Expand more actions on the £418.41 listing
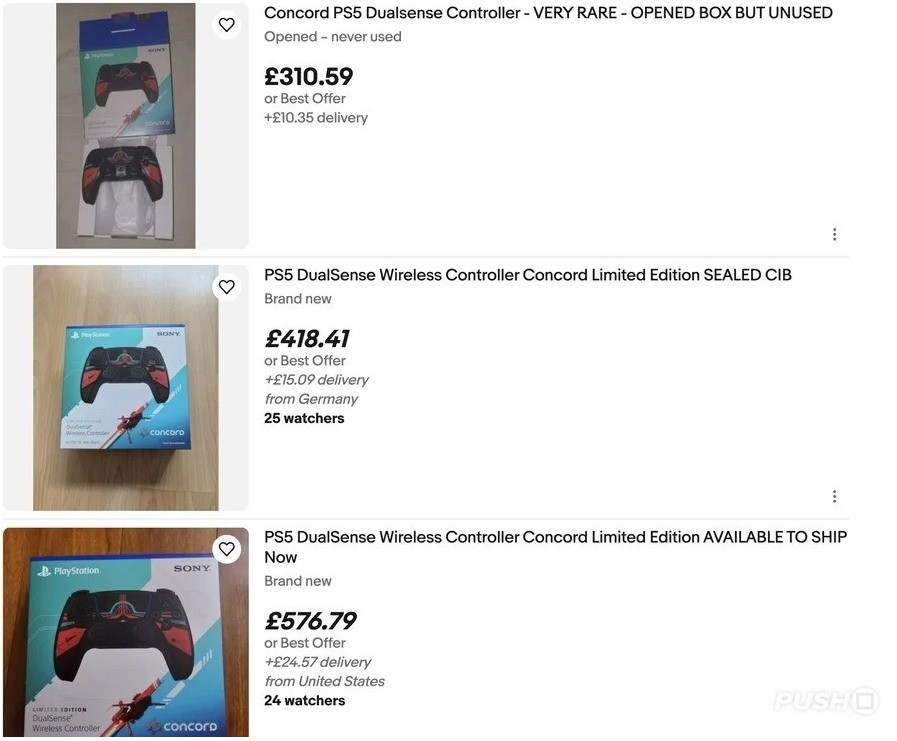897x741 pixels. point(834,496)
